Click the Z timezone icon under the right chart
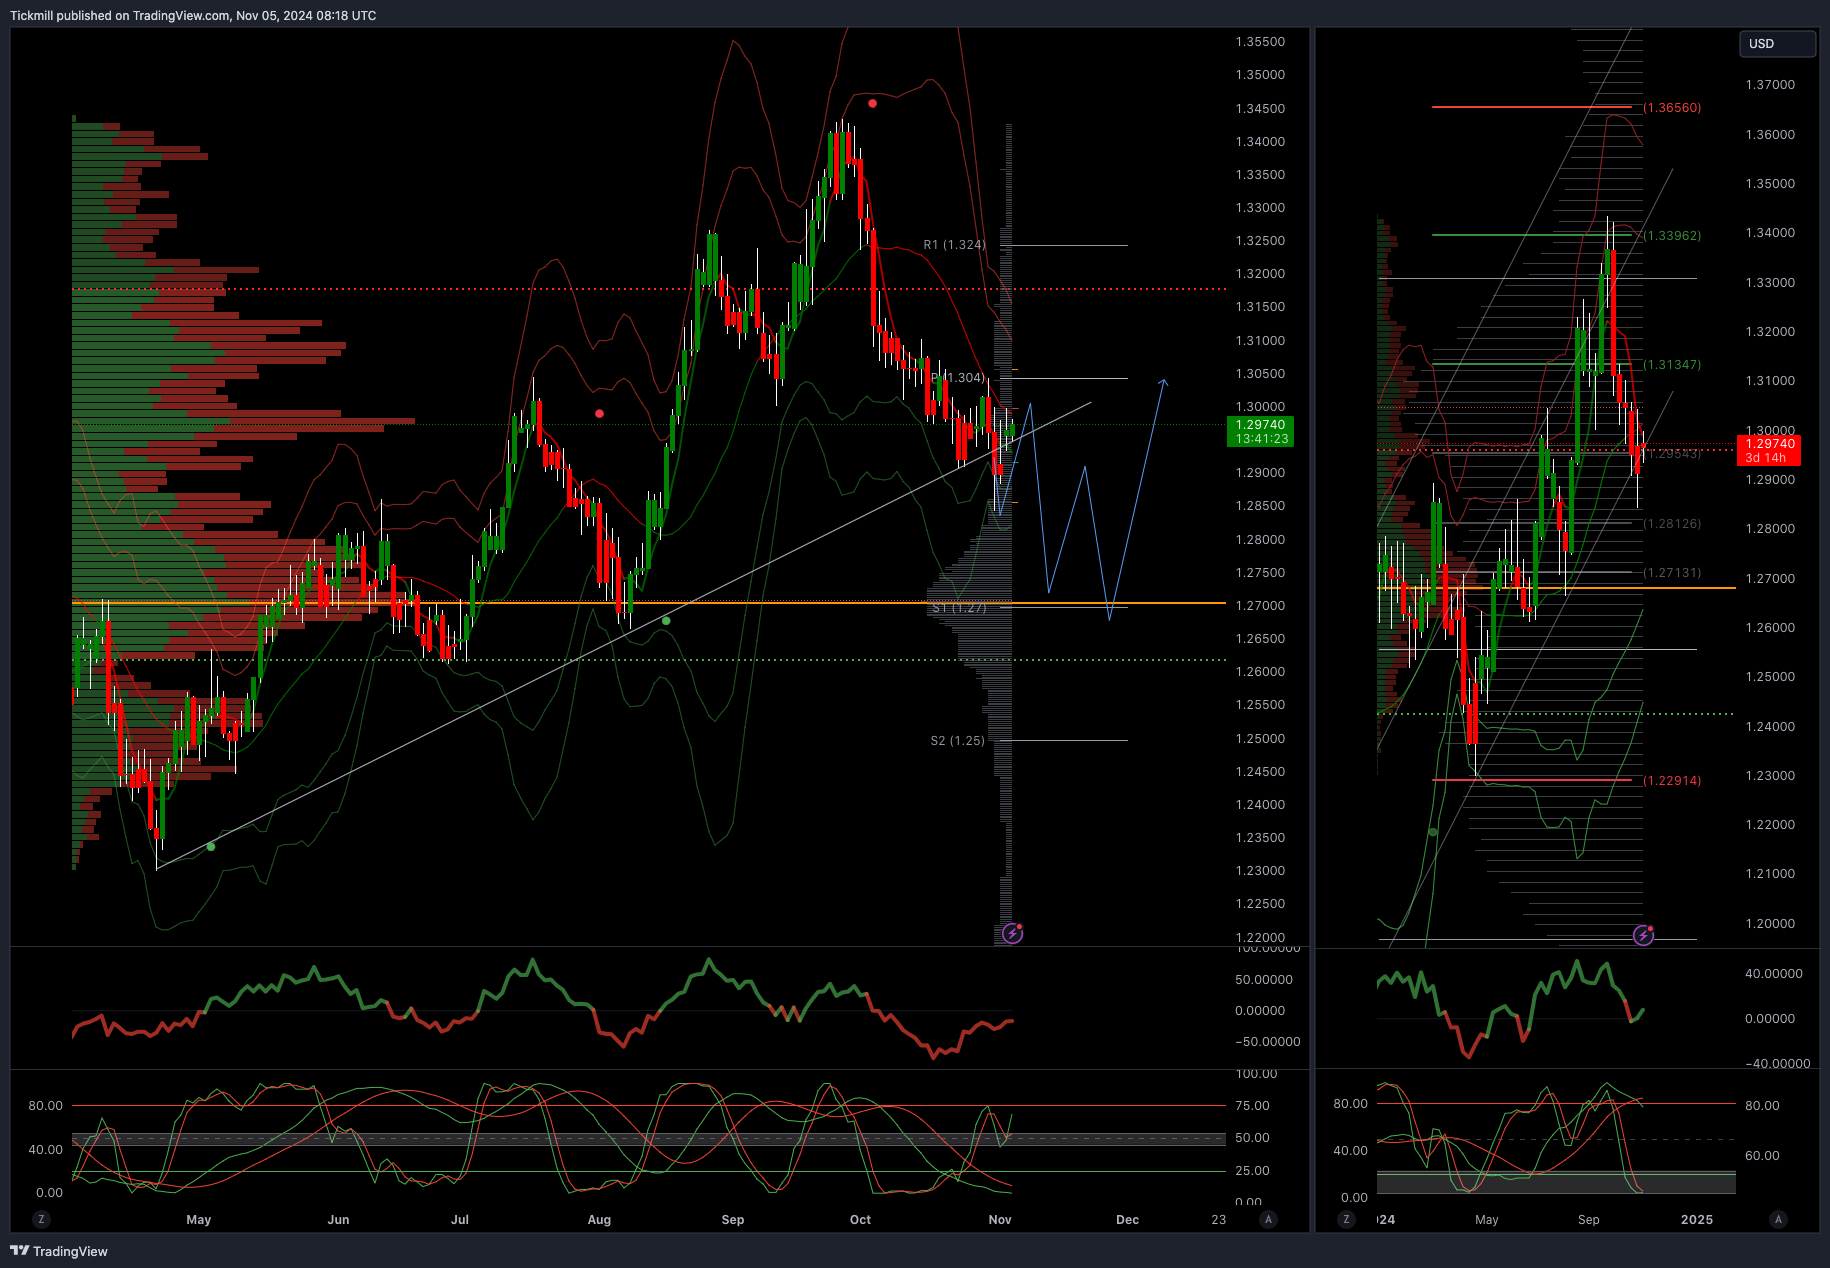The height and width of the screenshot is (1268, 1830). [1346, 1219]
